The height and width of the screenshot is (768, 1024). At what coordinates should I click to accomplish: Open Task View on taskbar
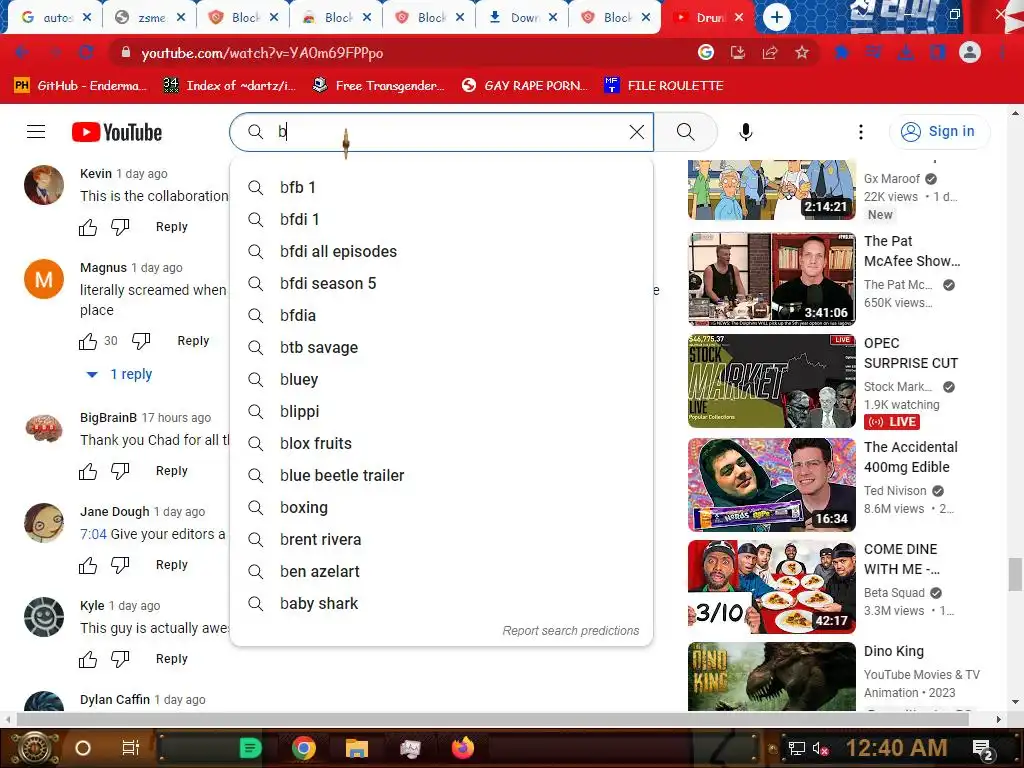point(131,748)
